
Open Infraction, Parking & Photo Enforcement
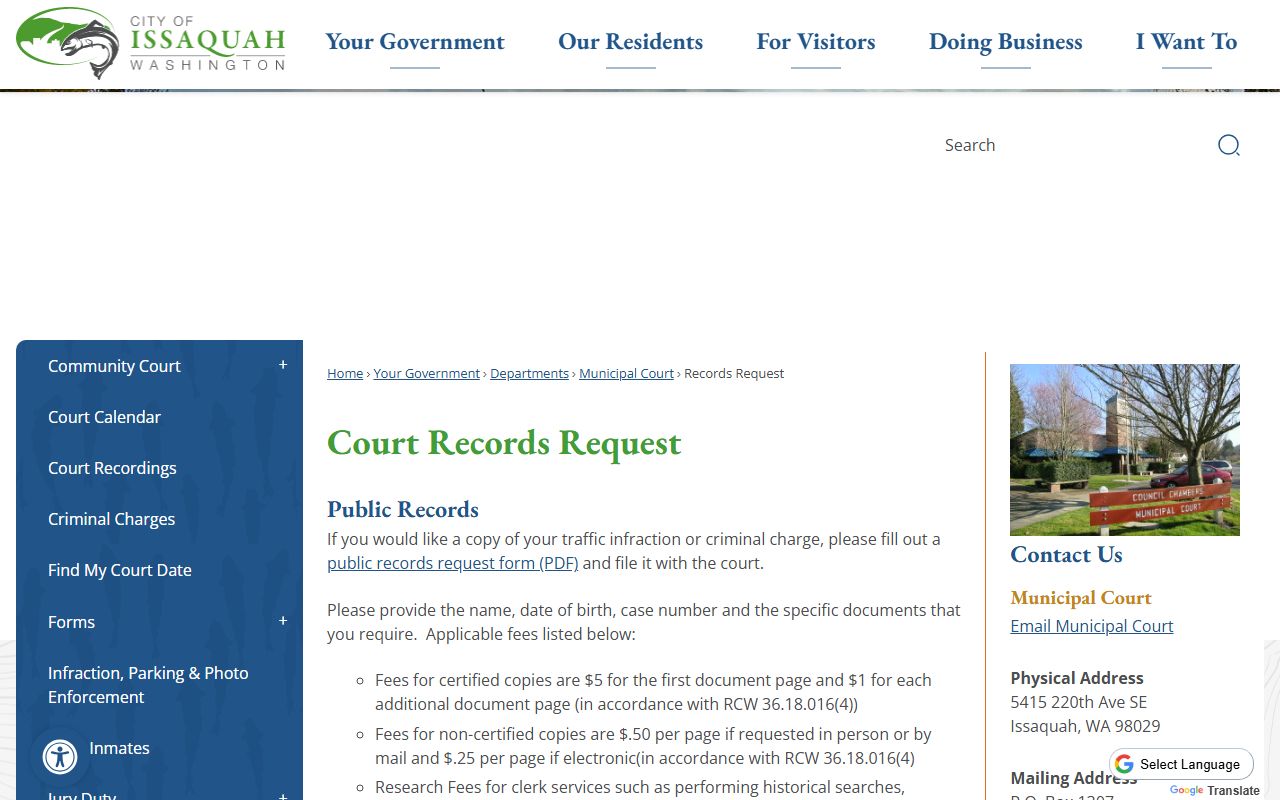[148, 685]
